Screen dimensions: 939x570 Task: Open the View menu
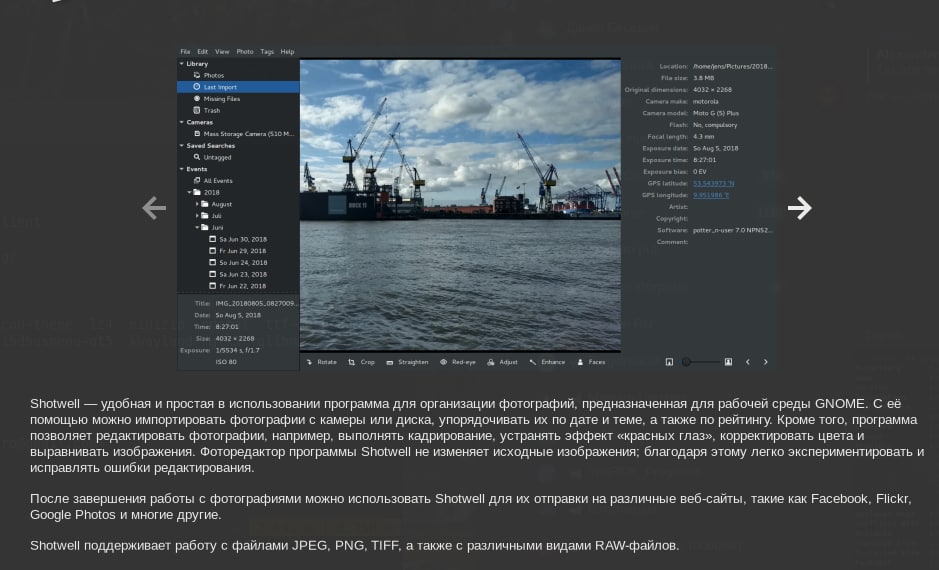(x=222, y=51)
